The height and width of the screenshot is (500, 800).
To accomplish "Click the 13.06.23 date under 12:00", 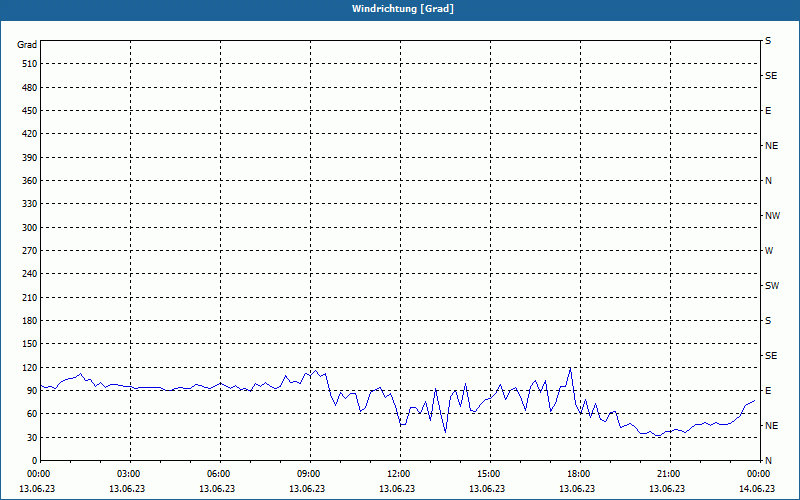I will [397, 489].
